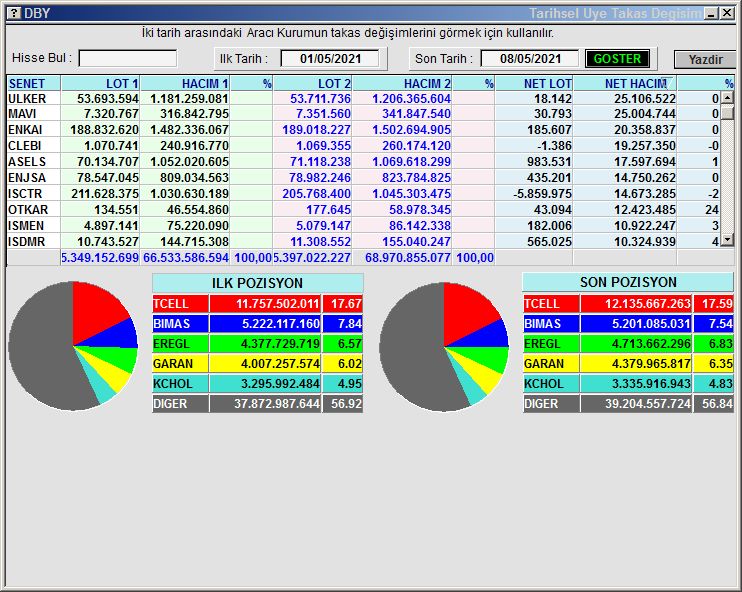
Task: Select the ISDMR row
Action: [363, 242]
